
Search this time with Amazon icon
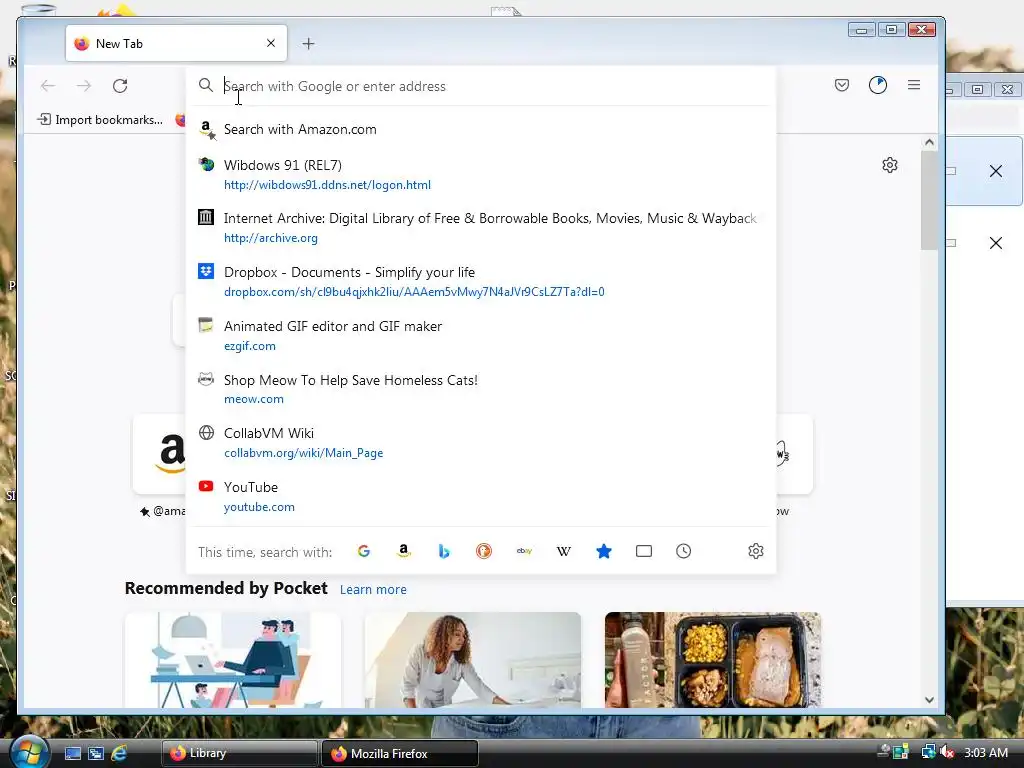click(x=404, y=551)
